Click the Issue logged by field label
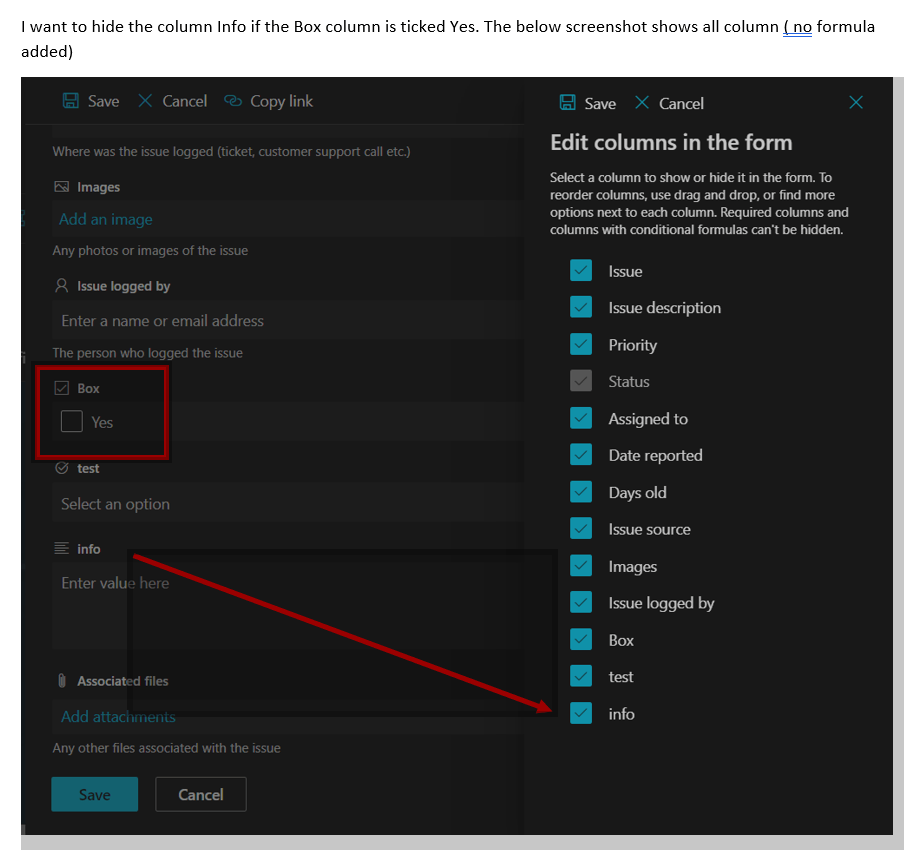The image size is (916, 865). click(124, 286)
